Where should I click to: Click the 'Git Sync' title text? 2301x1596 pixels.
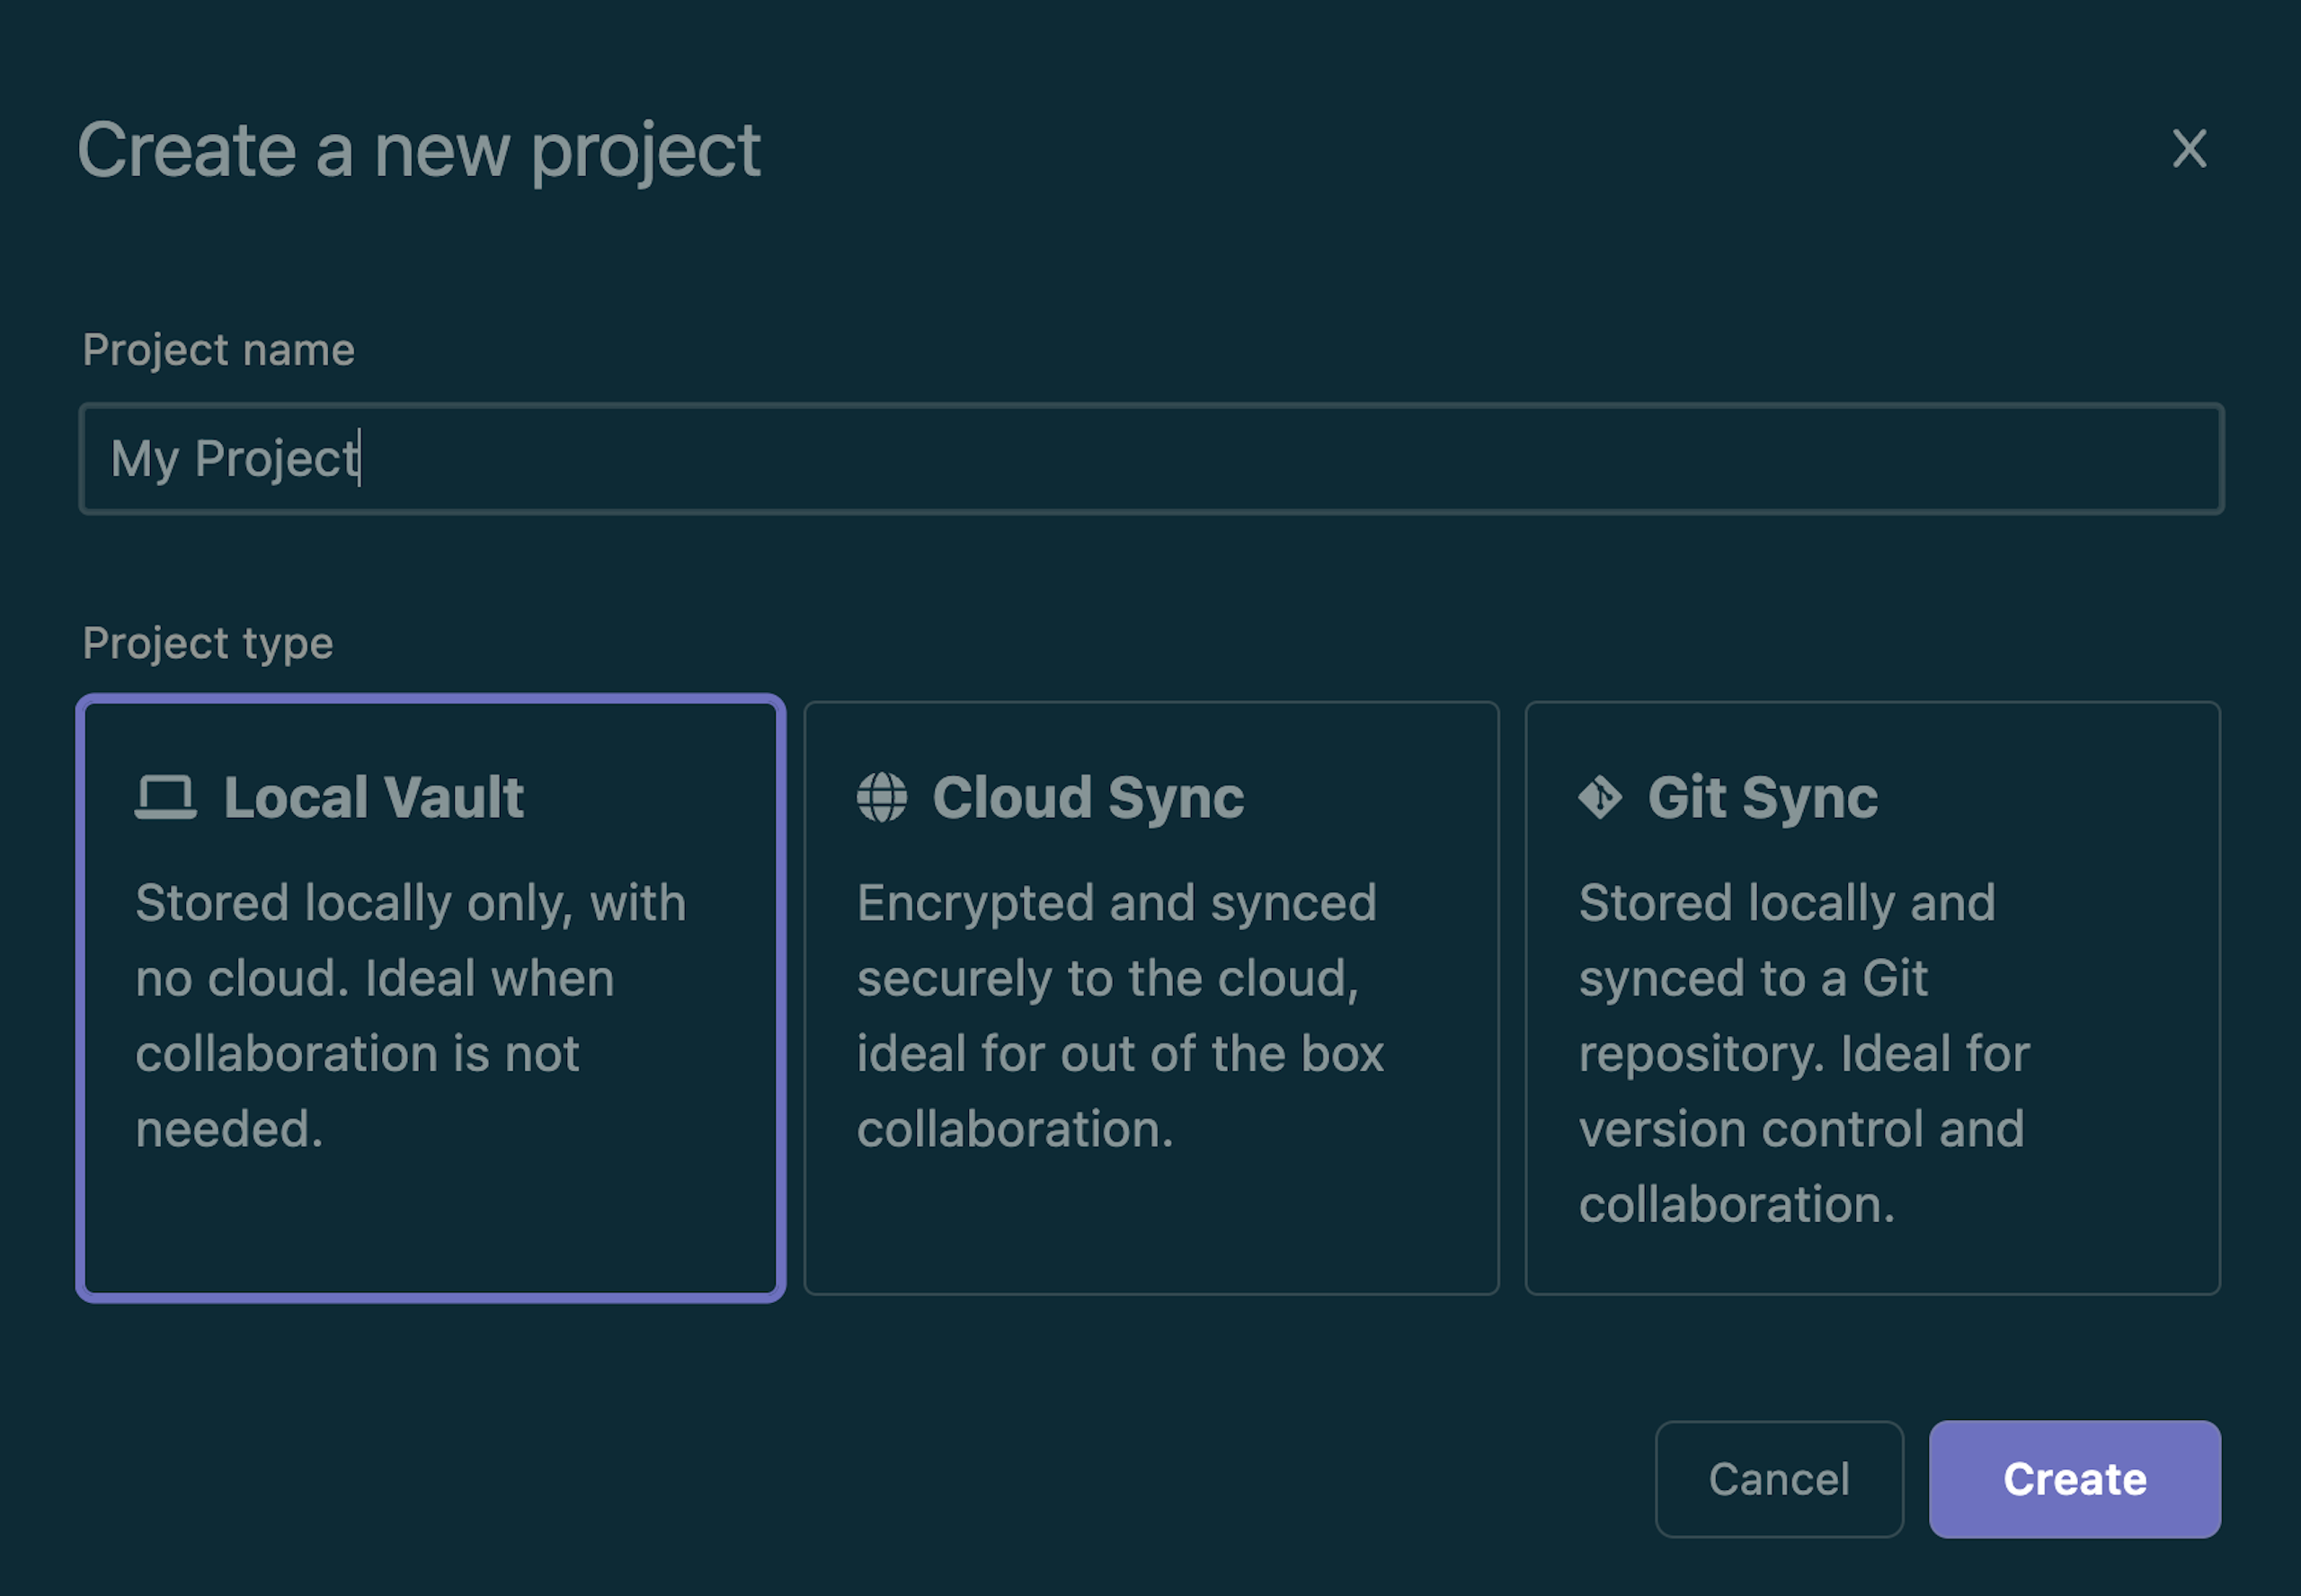(1762, 798)
